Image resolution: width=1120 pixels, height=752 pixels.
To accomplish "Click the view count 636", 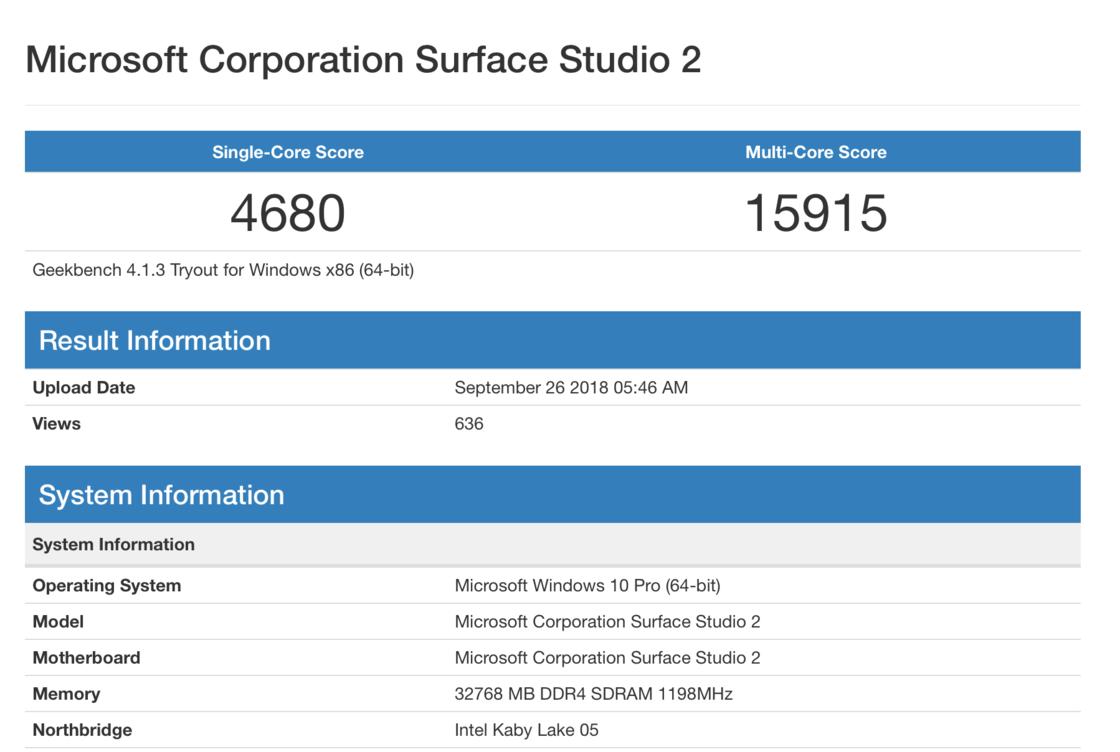I will click(x=469, y=423).
